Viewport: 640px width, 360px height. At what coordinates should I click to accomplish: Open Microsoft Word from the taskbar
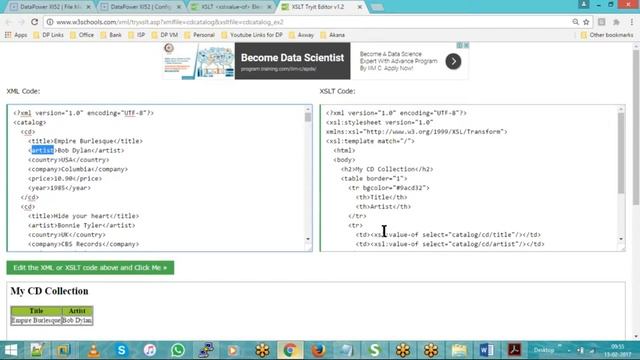coord(487,350)
